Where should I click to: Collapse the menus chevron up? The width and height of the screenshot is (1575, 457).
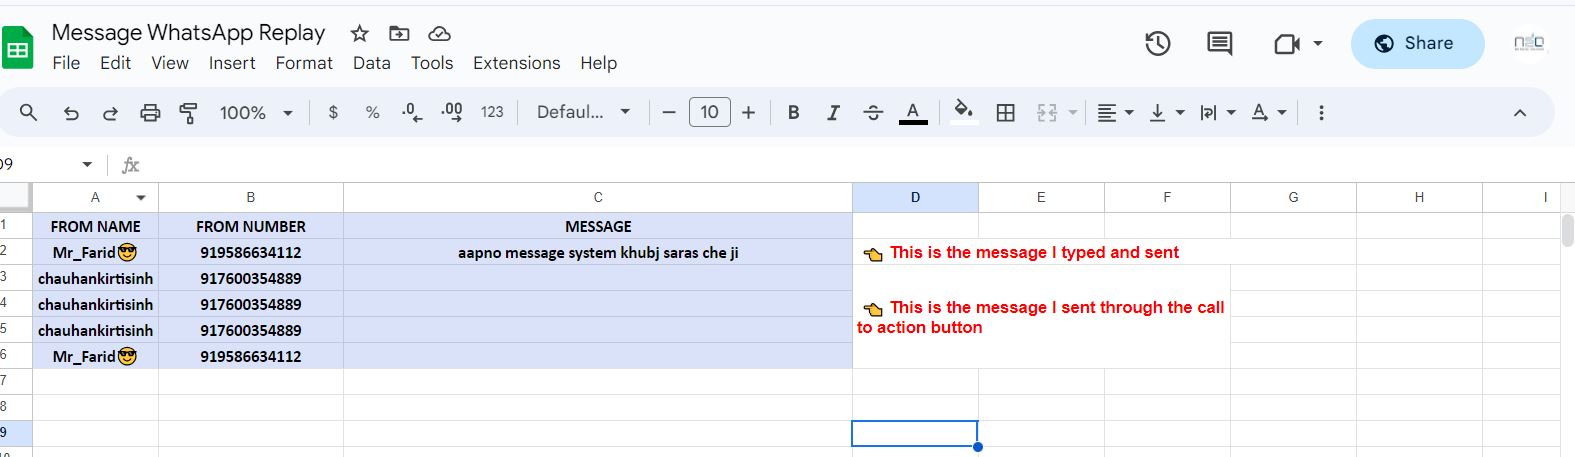pos(1520,112)
